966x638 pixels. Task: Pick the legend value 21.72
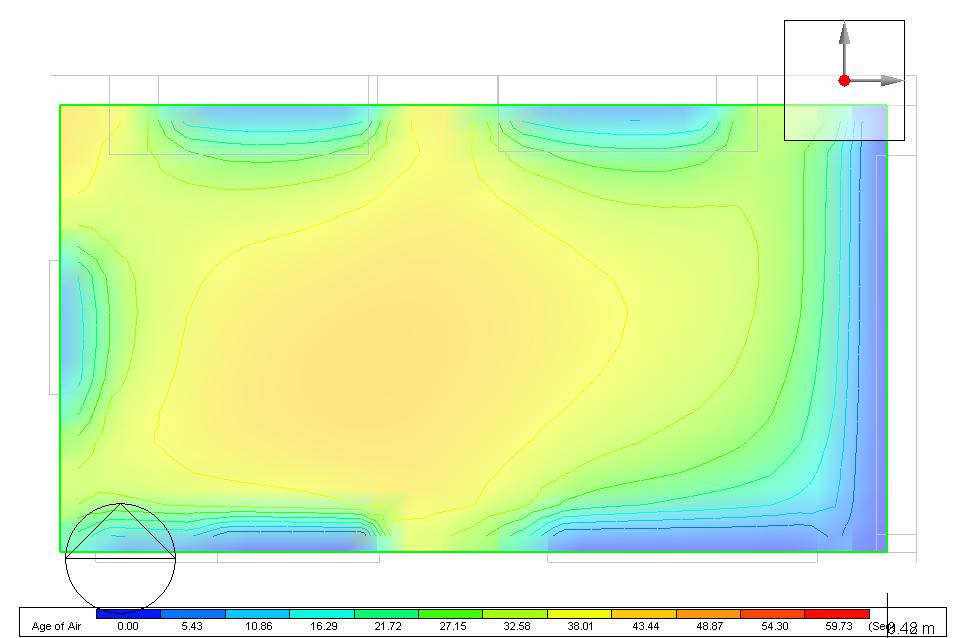388,626
